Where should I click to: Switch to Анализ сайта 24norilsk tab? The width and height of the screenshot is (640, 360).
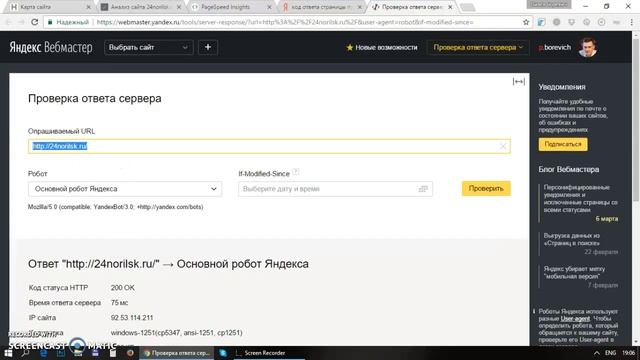pyautogui.click(x=140, y=7)
